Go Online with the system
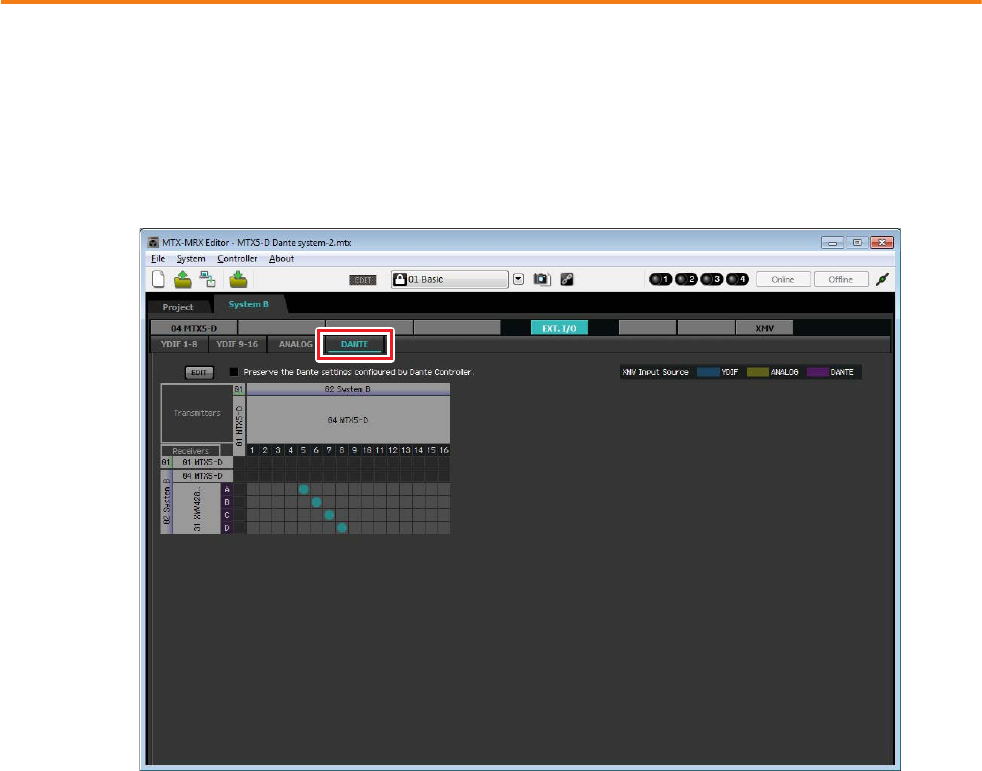982x771 pixels. coord(783,279)
